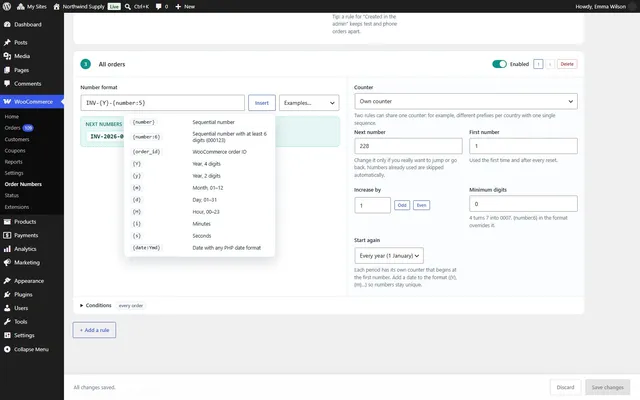Image resolution: width=640 pixels, height=400 pixels.
Task: Open the Ctrl+K search command
Action: pyautogui.click(x=137, y=7)
